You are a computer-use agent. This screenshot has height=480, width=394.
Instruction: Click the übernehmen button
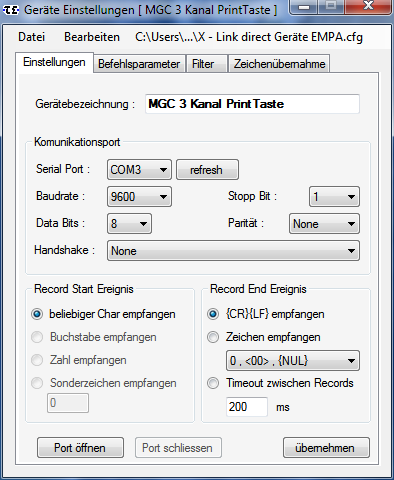326,448
